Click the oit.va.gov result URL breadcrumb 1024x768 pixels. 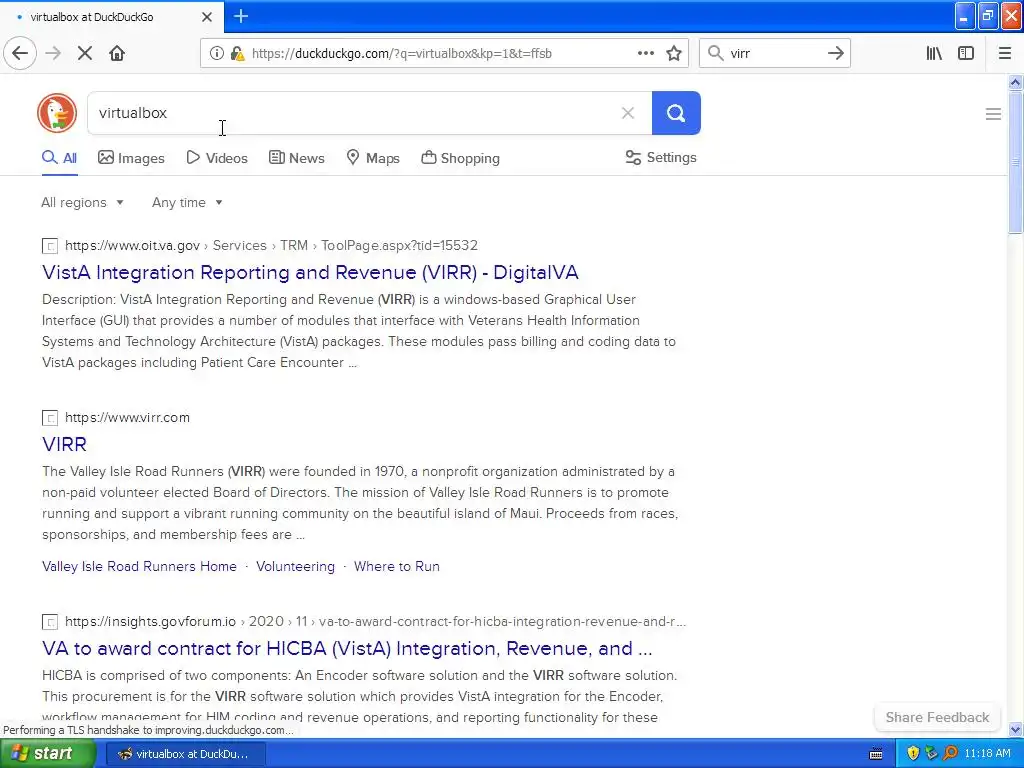(271, 246)
